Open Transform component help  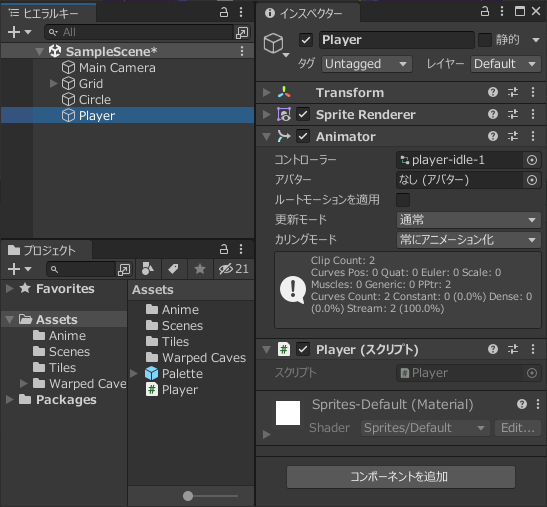pyautogui.click(x=493, y=92)
